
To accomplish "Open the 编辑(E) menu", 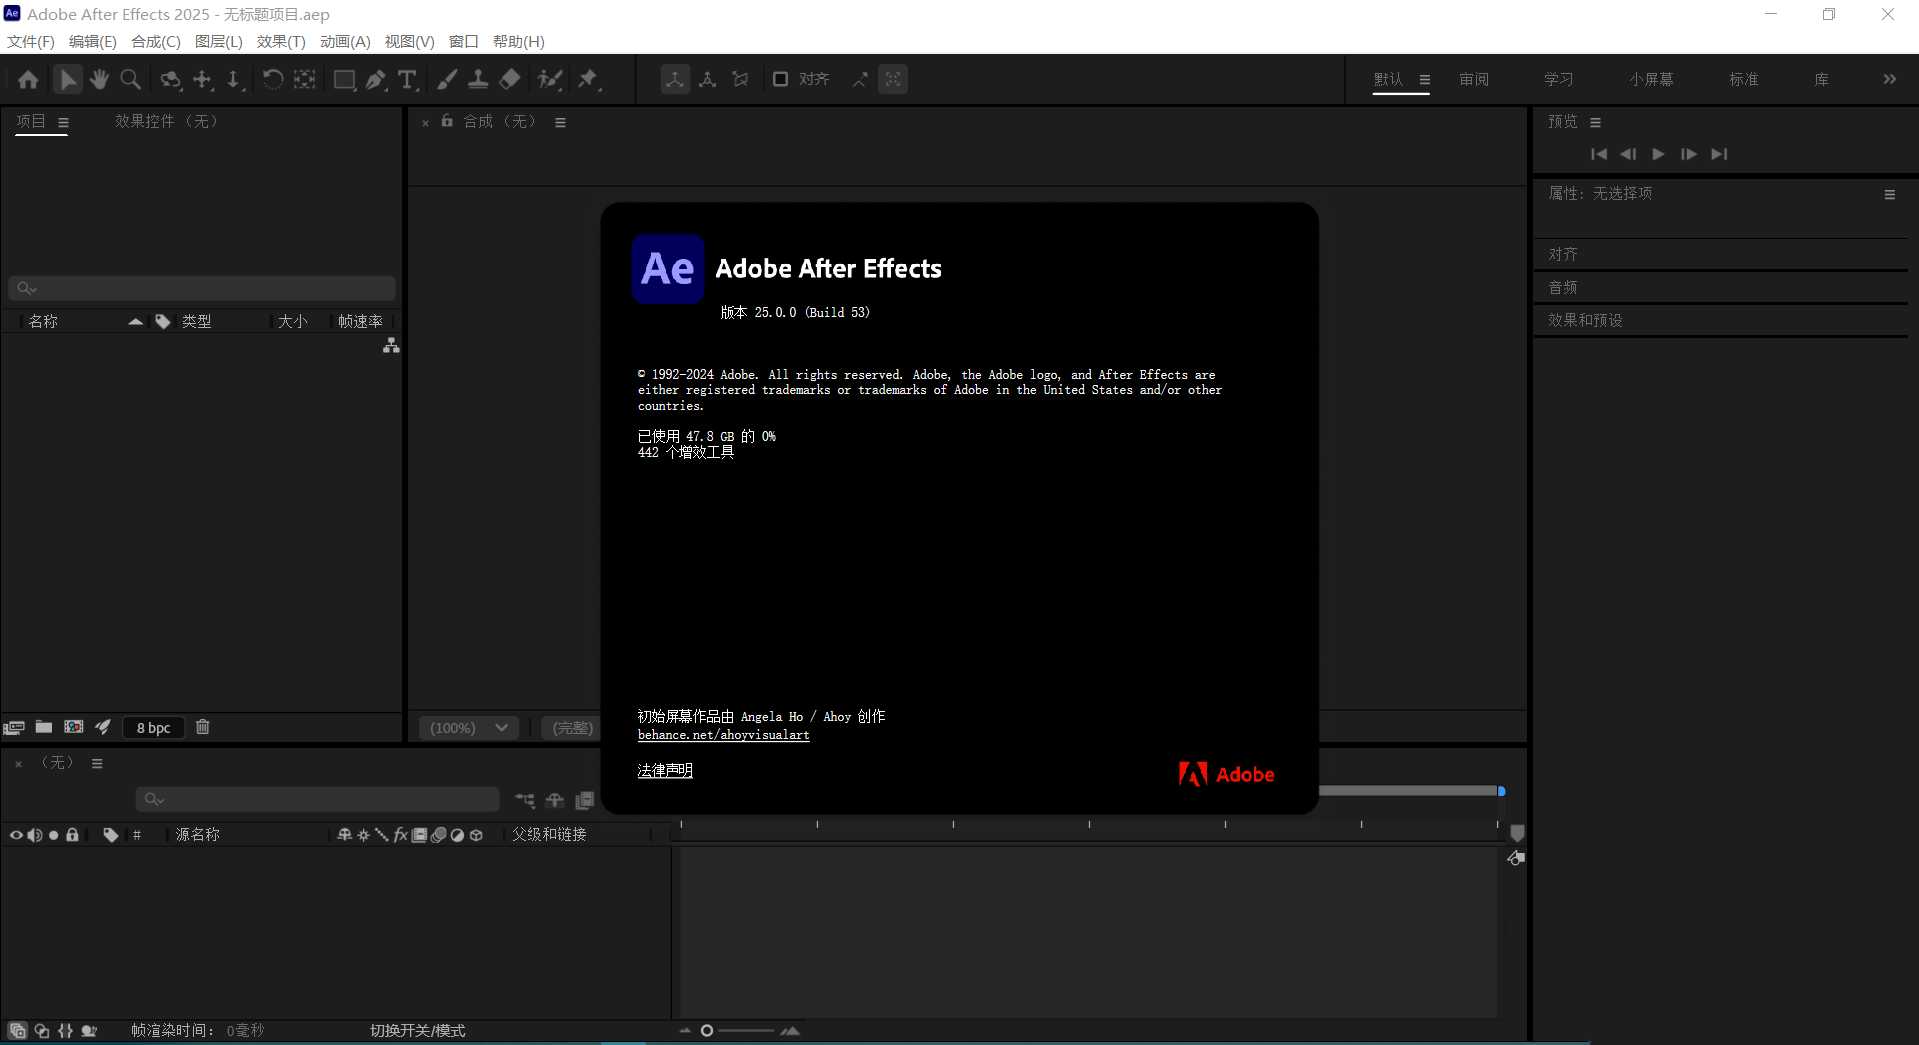I will point(93,42).
